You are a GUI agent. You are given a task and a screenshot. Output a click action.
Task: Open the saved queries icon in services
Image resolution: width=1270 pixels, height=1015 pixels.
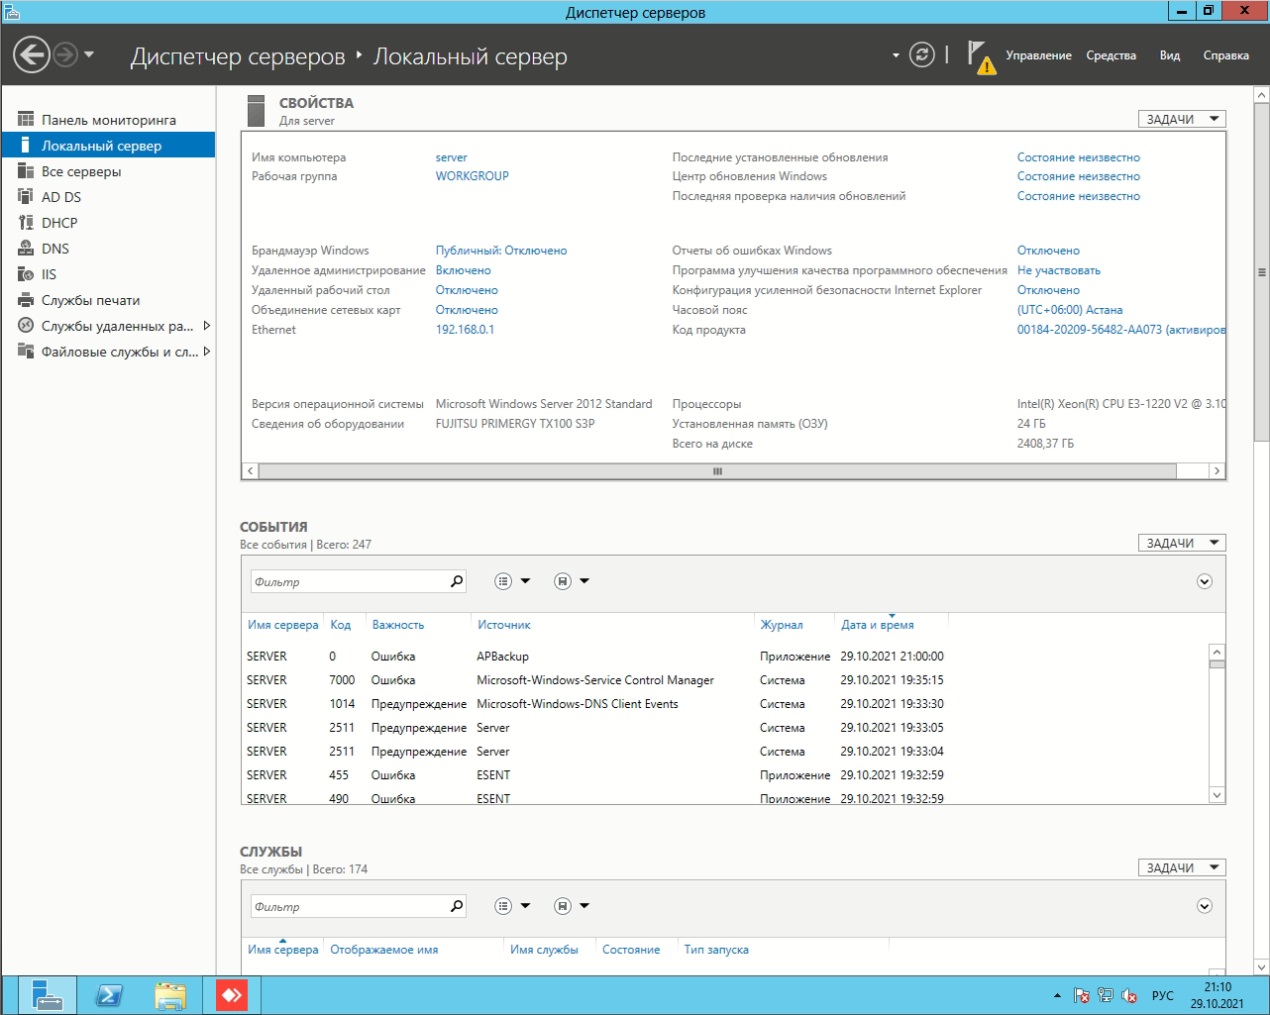tap(563, 906)
